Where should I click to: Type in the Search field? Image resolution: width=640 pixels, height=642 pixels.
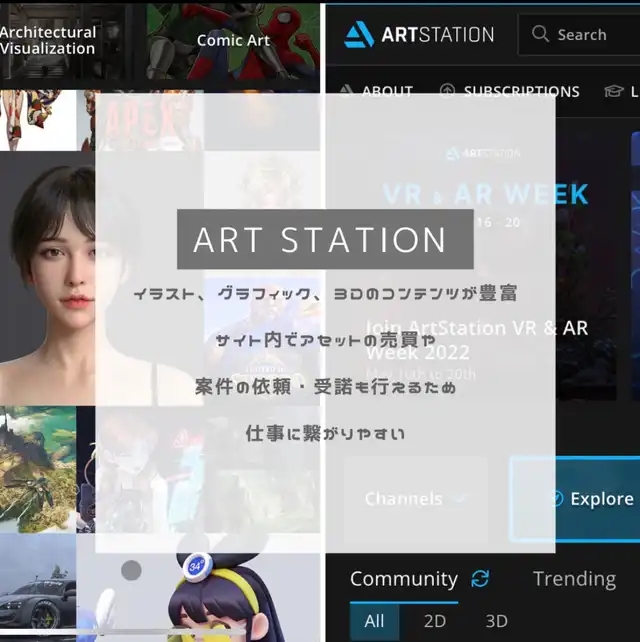pos(590,35)
